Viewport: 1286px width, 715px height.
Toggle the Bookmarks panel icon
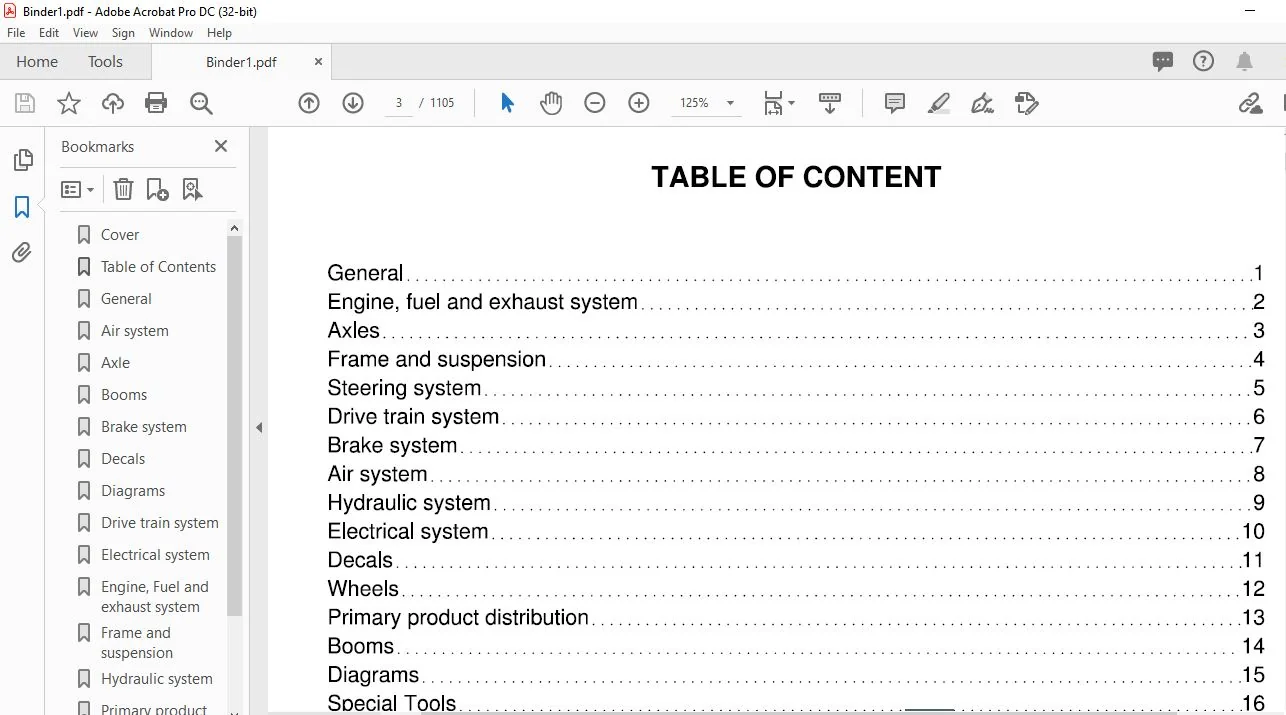click(22, 207)
